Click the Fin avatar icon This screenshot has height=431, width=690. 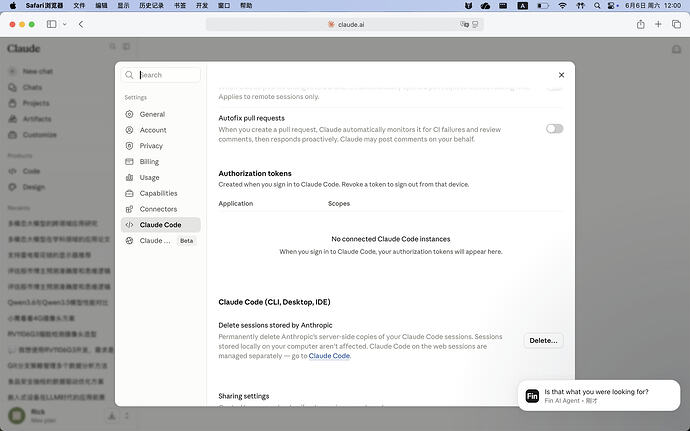[532, 396]
